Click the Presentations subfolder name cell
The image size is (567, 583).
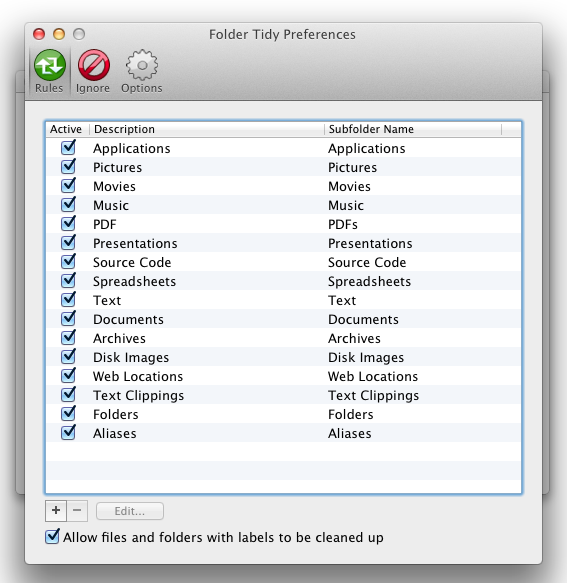[370, 243]
